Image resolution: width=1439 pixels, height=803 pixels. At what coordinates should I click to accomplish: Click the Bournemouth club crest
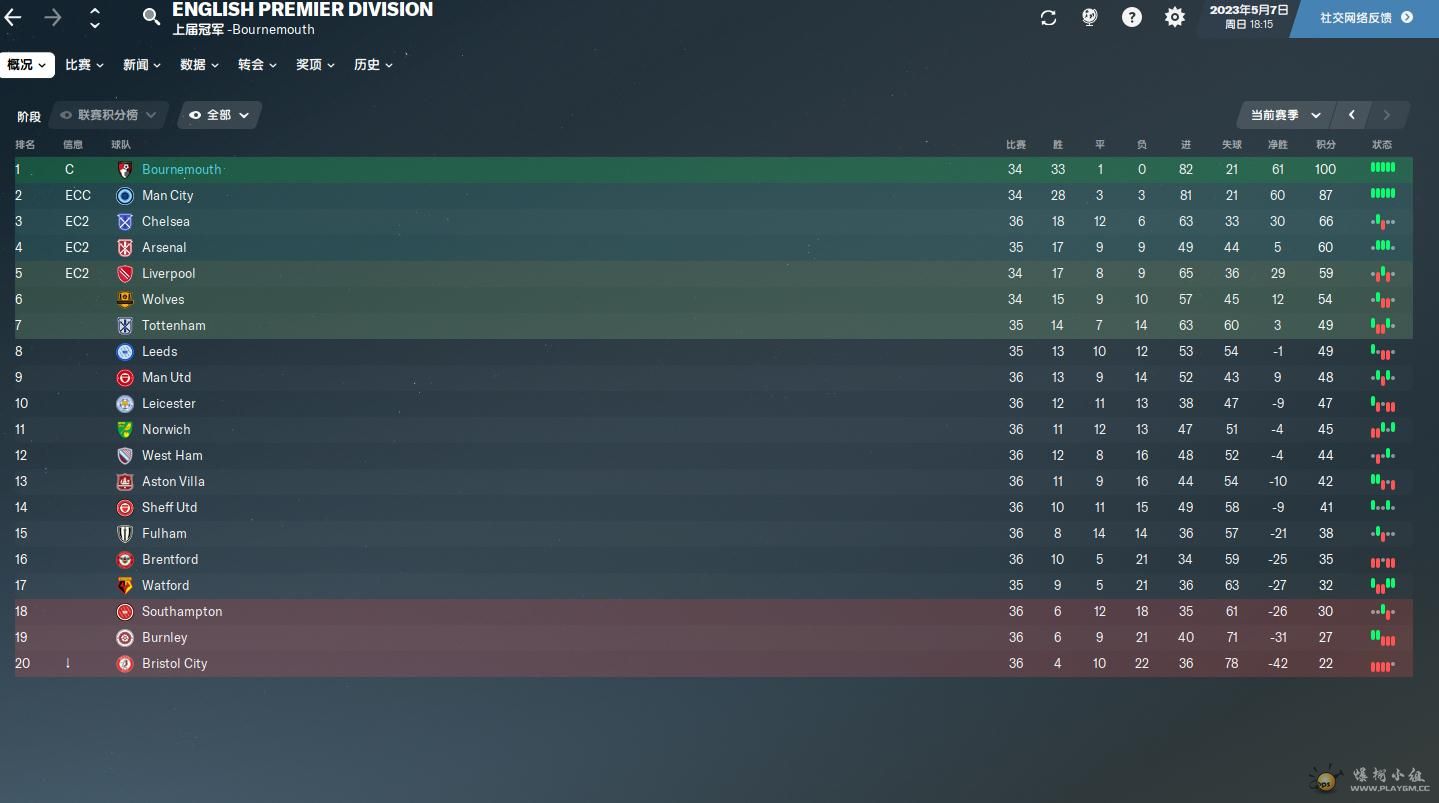click(x=125, y=170)
